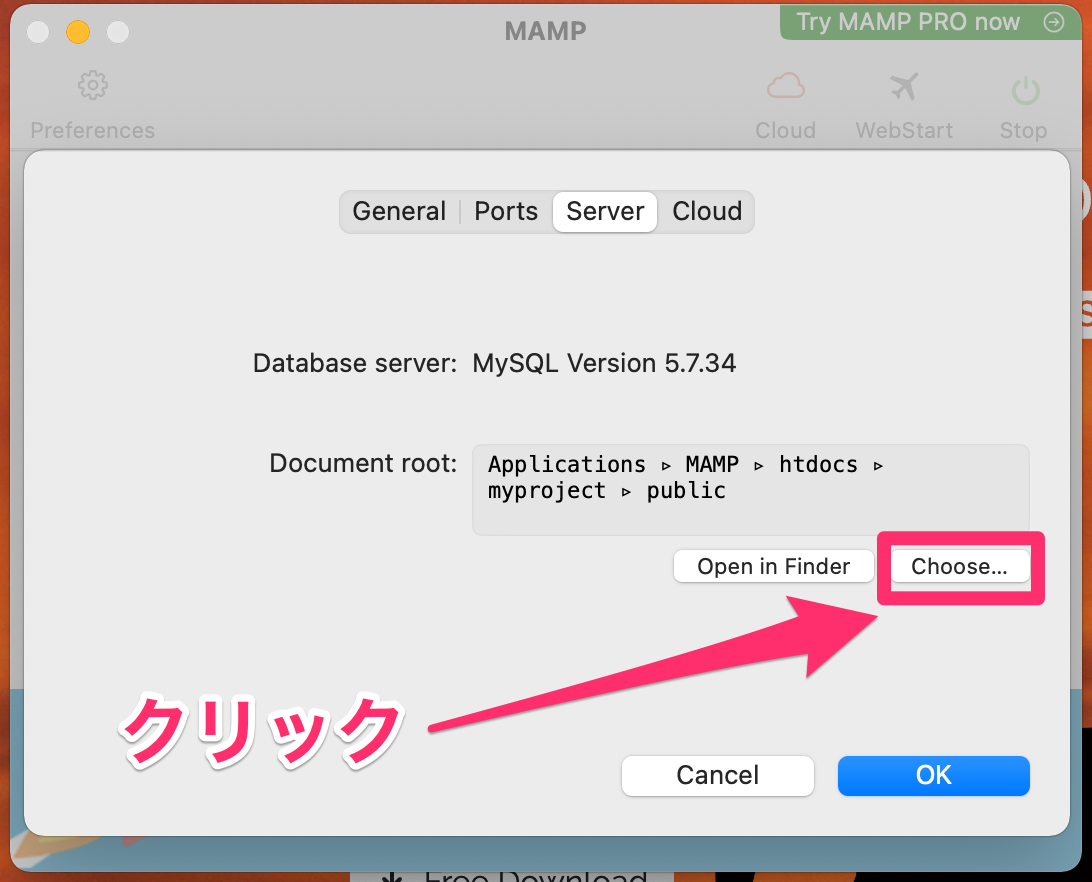1092x882 pixels.
Task: Switch to the Cloud settings tab
Action: click(707, 211)
